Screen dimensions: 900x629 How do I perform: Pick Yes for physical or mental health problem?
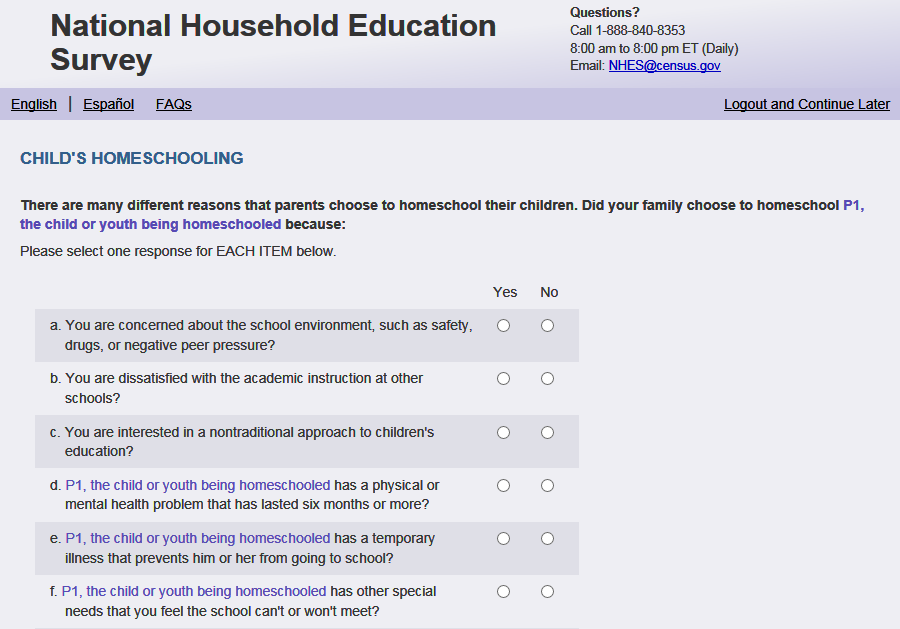tap(503, 485)
